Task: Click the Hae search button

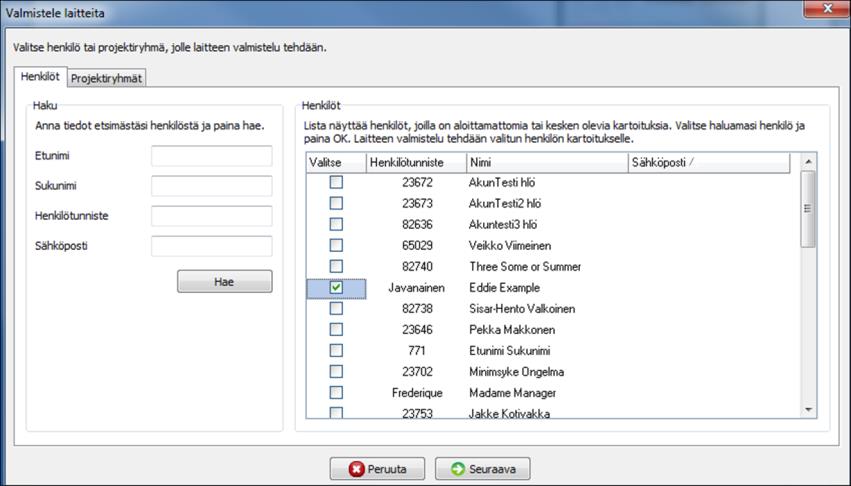Action: click(225, 281)
